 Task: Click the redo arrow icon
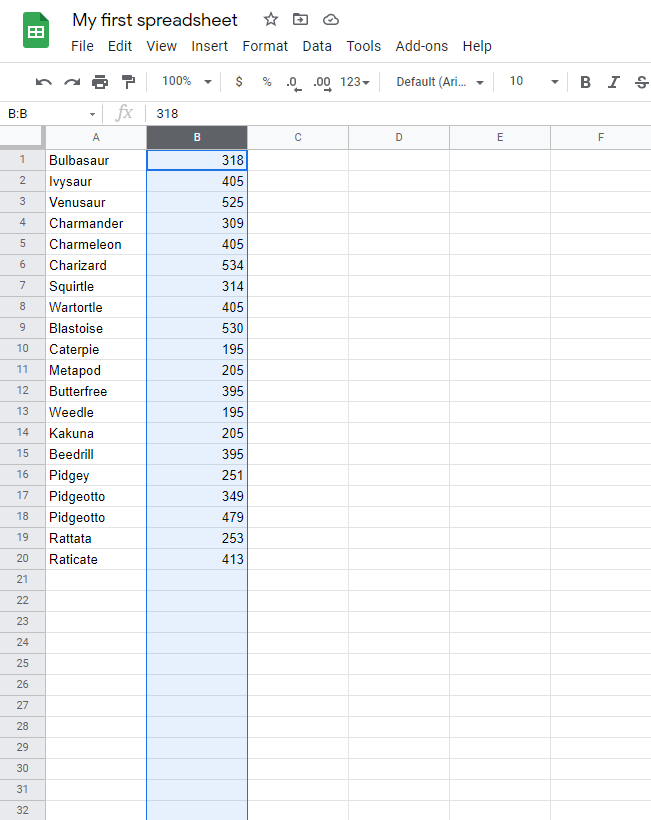[x=71, y=82]
